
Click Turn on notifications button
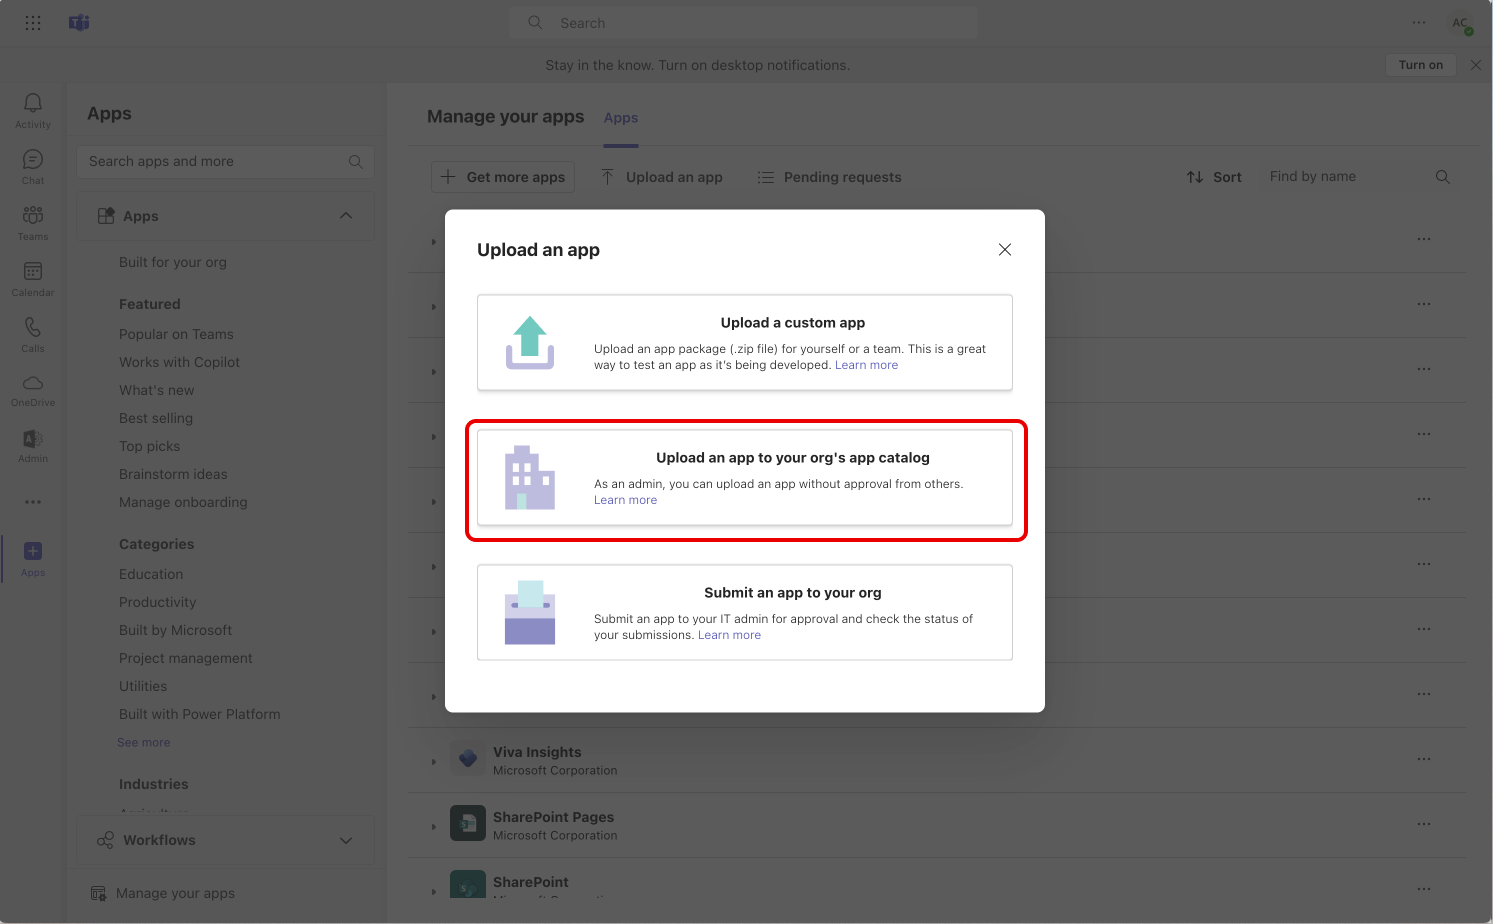1420,65
